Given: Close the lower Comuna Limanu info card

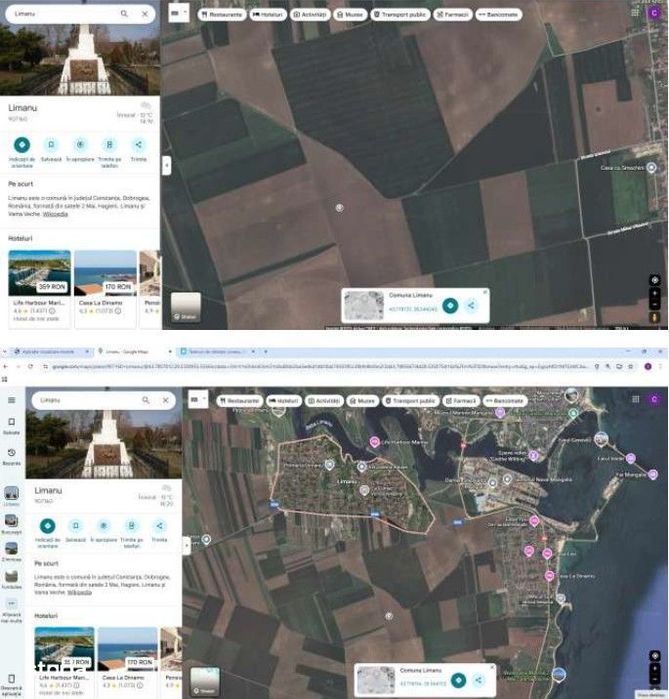Looking at the screenshot, I should [x=492, y=667].
